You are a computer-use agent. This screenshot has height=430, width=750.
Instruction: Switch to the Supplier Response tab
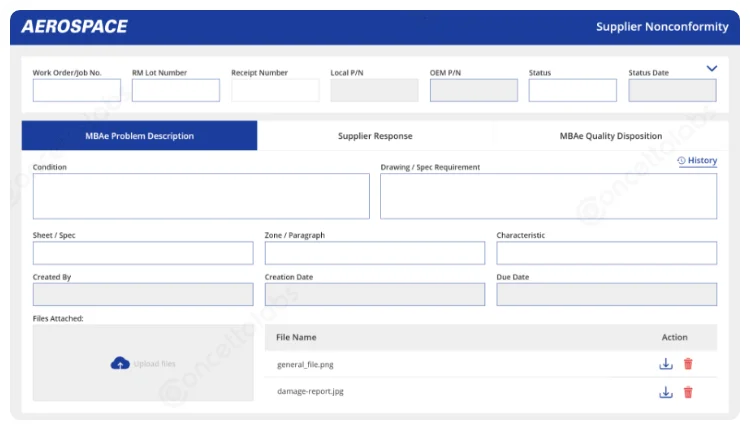(x=375, y=136)
